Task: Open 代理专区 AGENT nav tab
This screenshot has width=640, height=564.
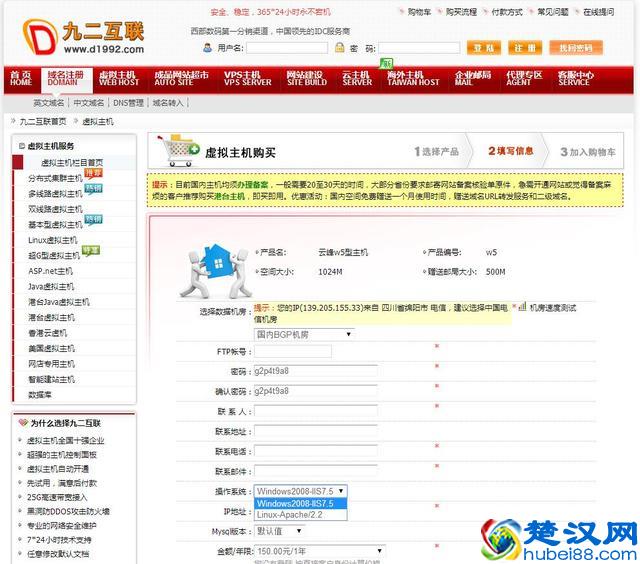Action: pos(524,78)
